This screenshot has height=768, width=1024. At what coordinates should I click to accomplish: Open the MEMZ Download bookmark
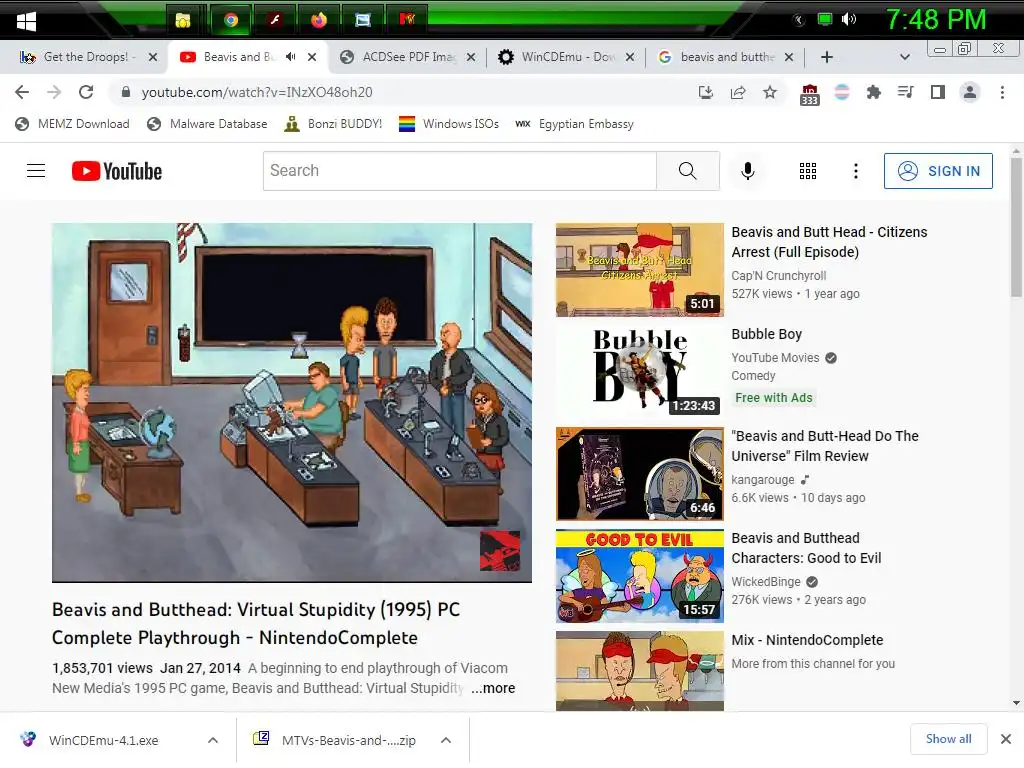point(72,124)
